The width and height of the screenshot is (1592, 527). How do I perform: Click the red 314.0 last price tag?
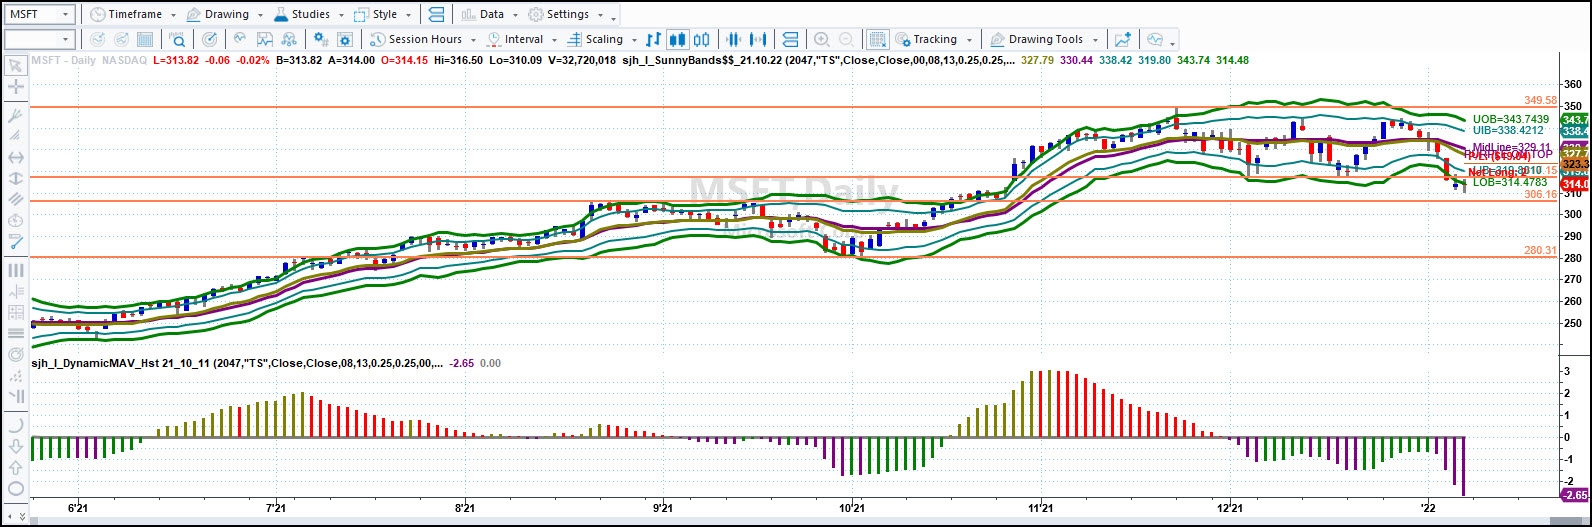coord(1575,185)
